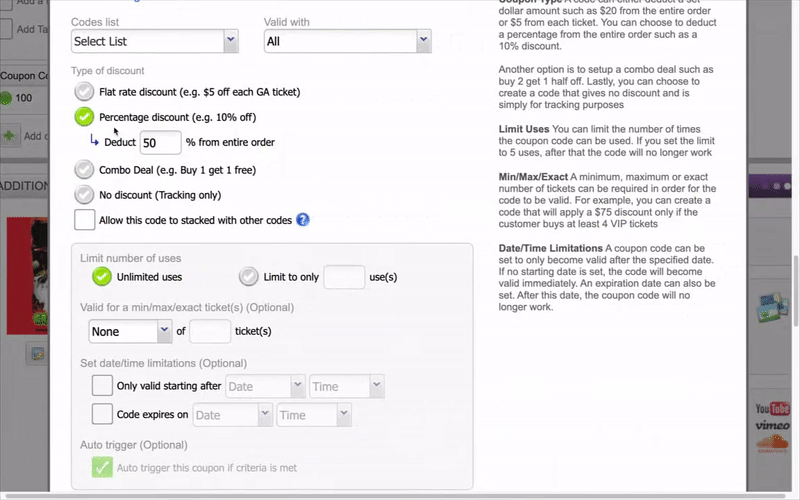The height and width of the screenshot is (500, 800).
Task: Open the min/max/exact None dropdown
Action: pos(130,331)
